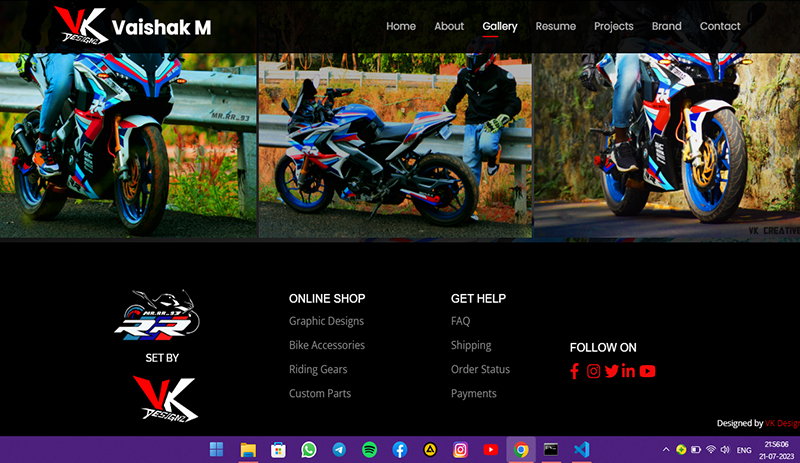Launch Spotify from the taskbar

tap(369, 450)
